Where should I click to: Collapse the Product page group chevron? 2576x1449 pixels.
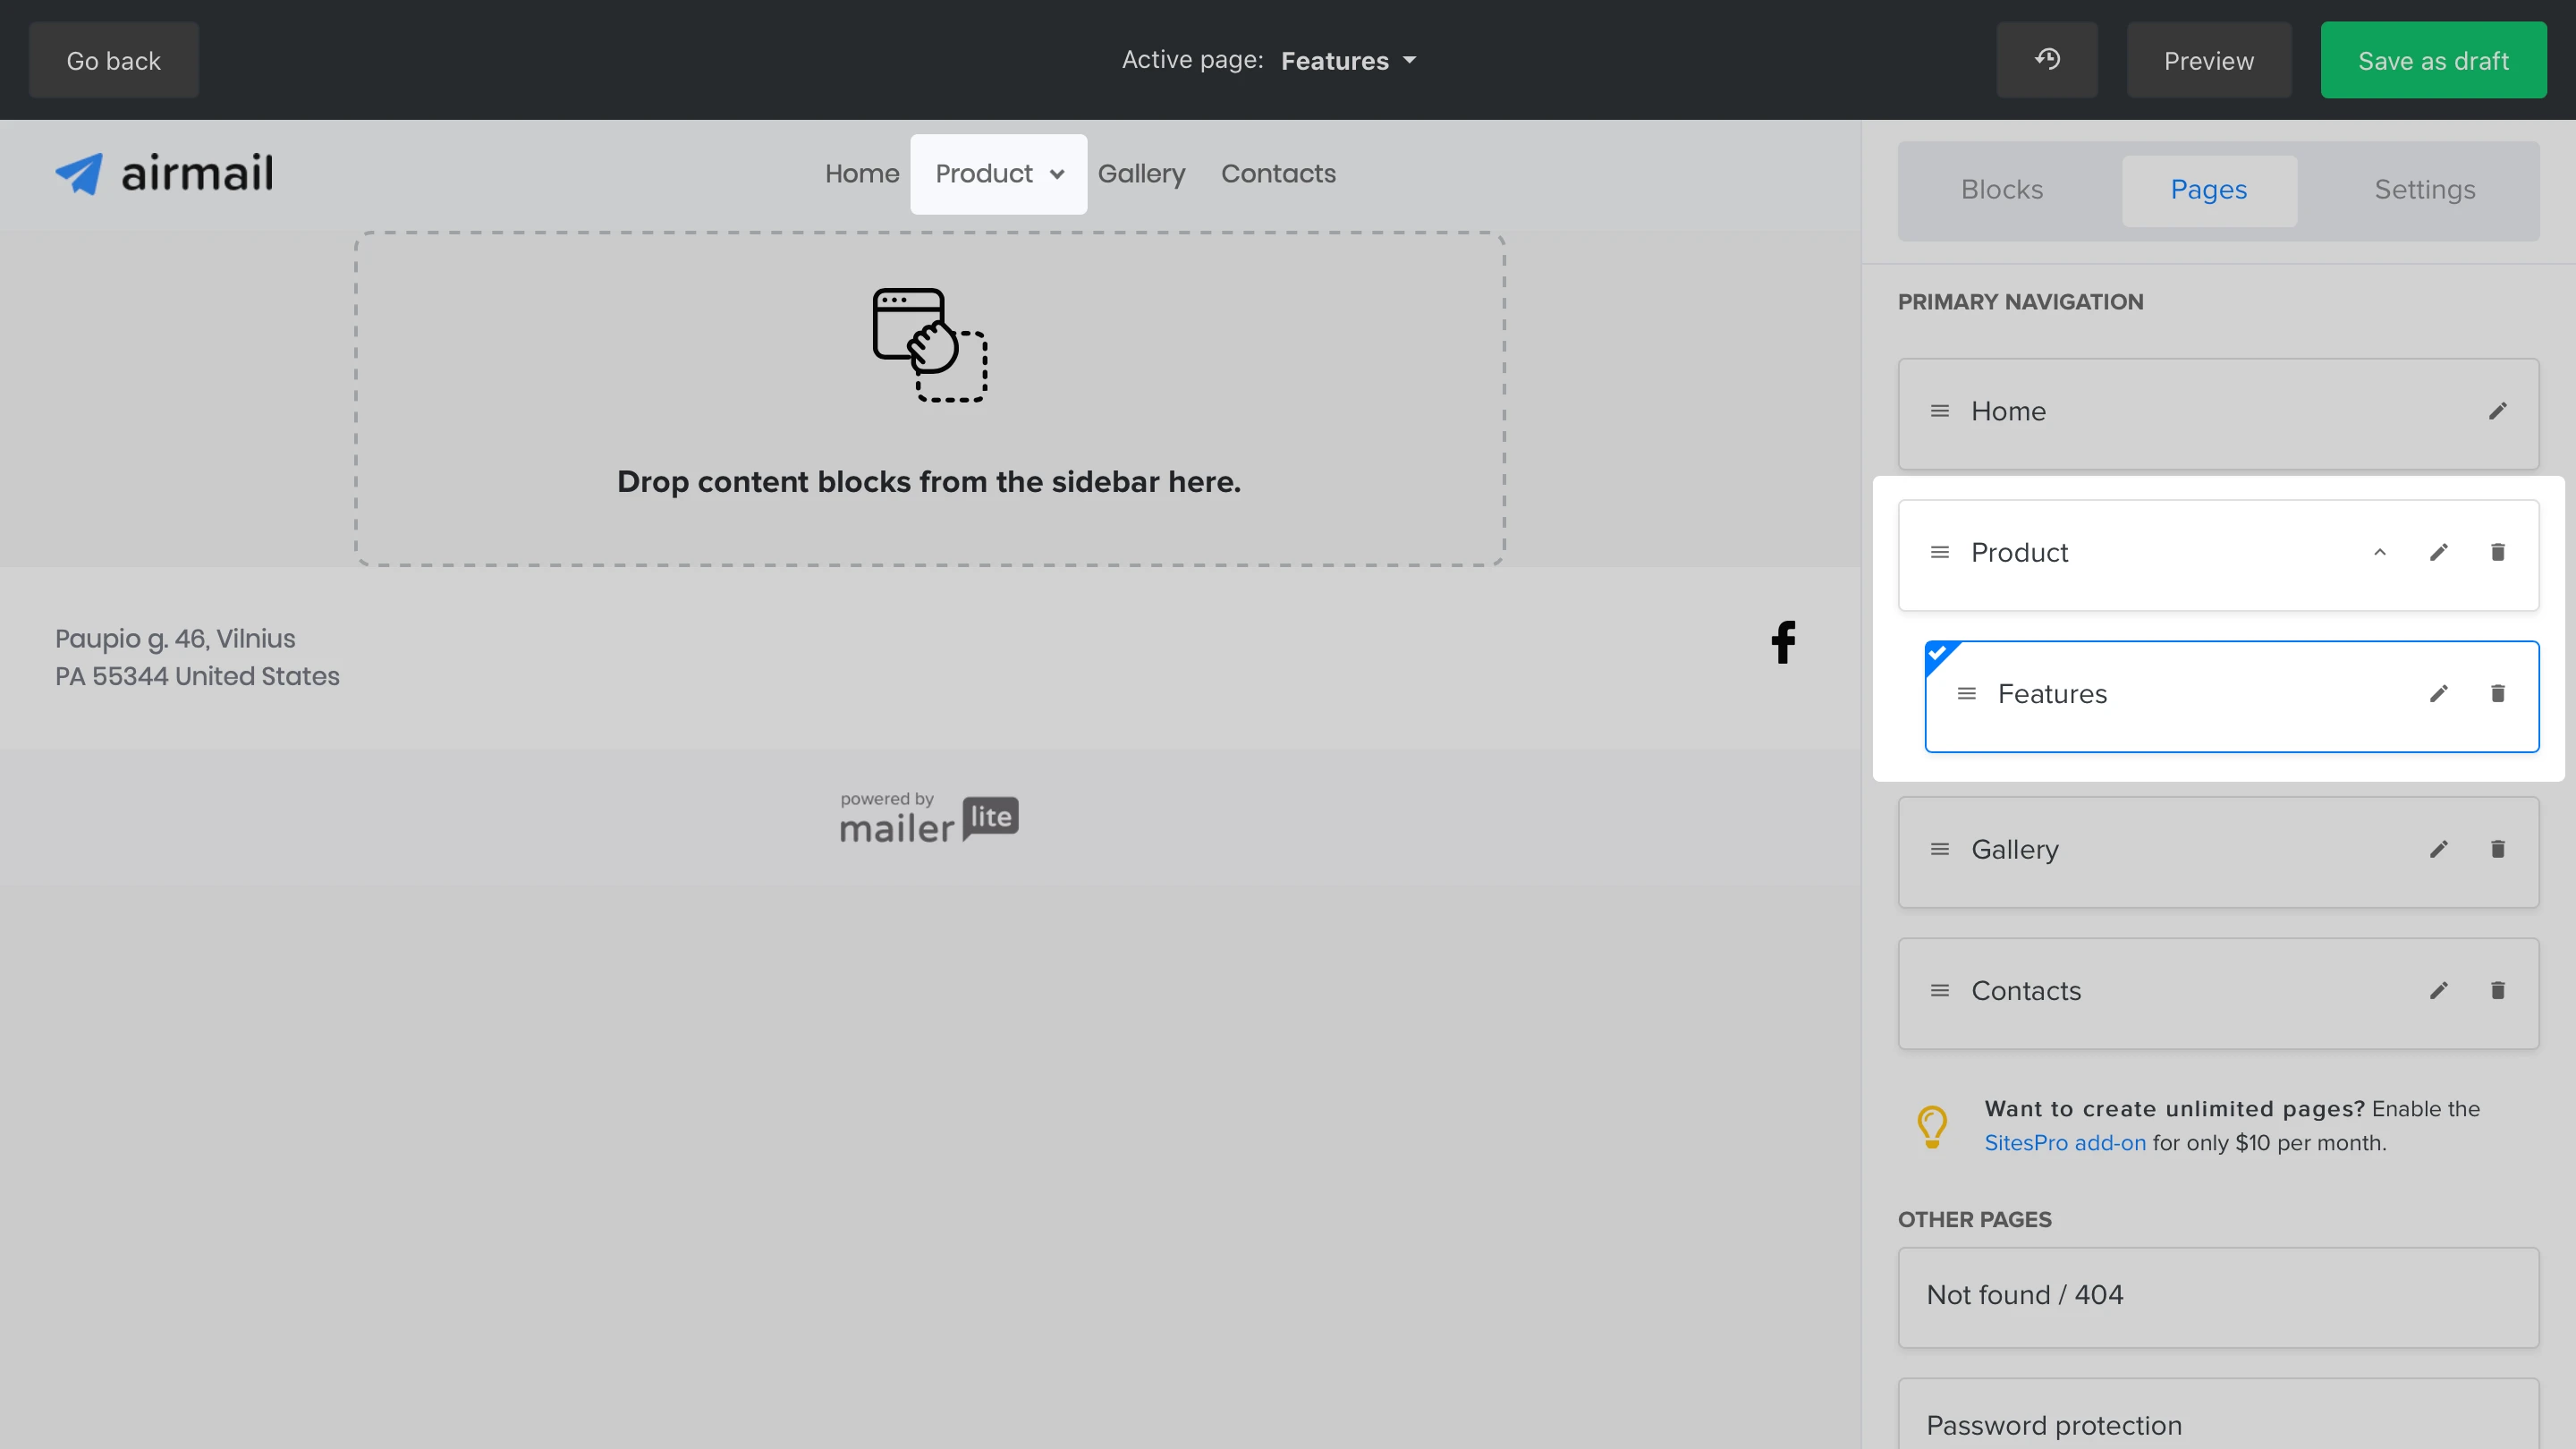click(x=2379, y=552)
